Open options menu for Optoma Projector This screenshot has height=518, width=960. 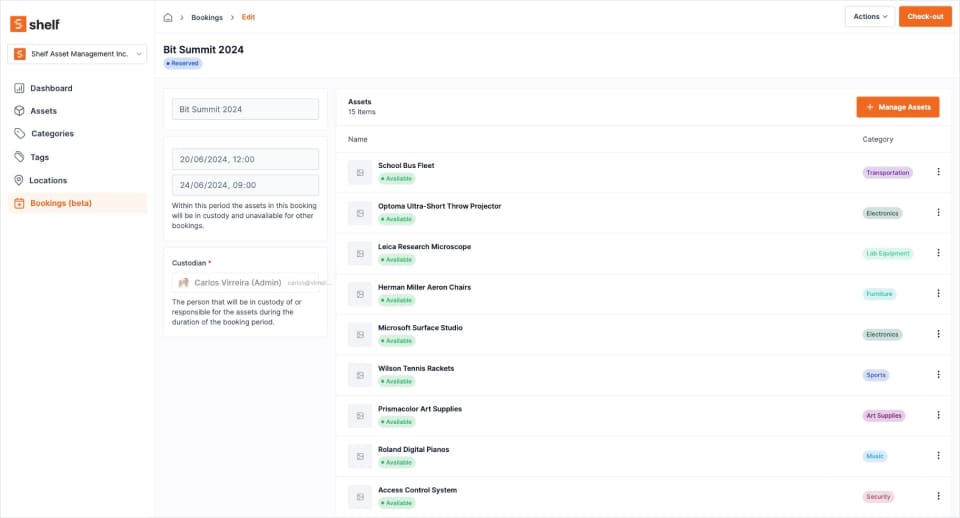pyautogui.click(x=938, y=212)
